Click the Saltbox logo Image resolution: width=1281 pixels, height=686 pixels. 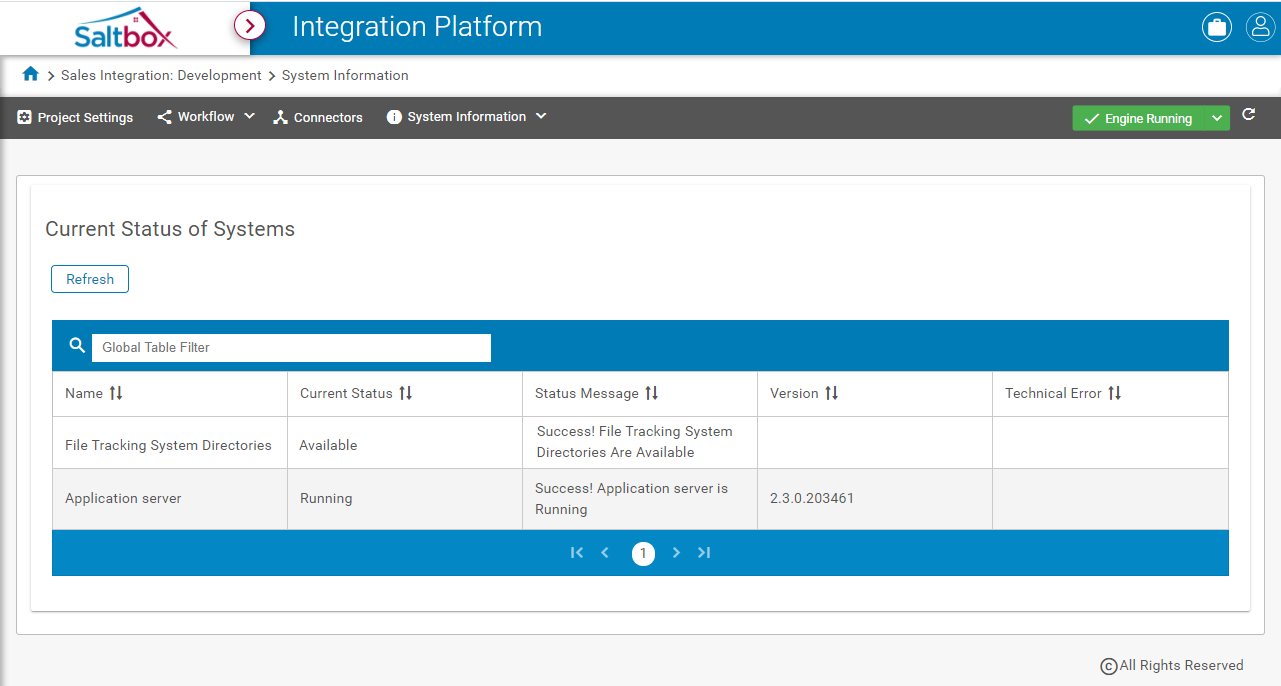pos(126,28)
